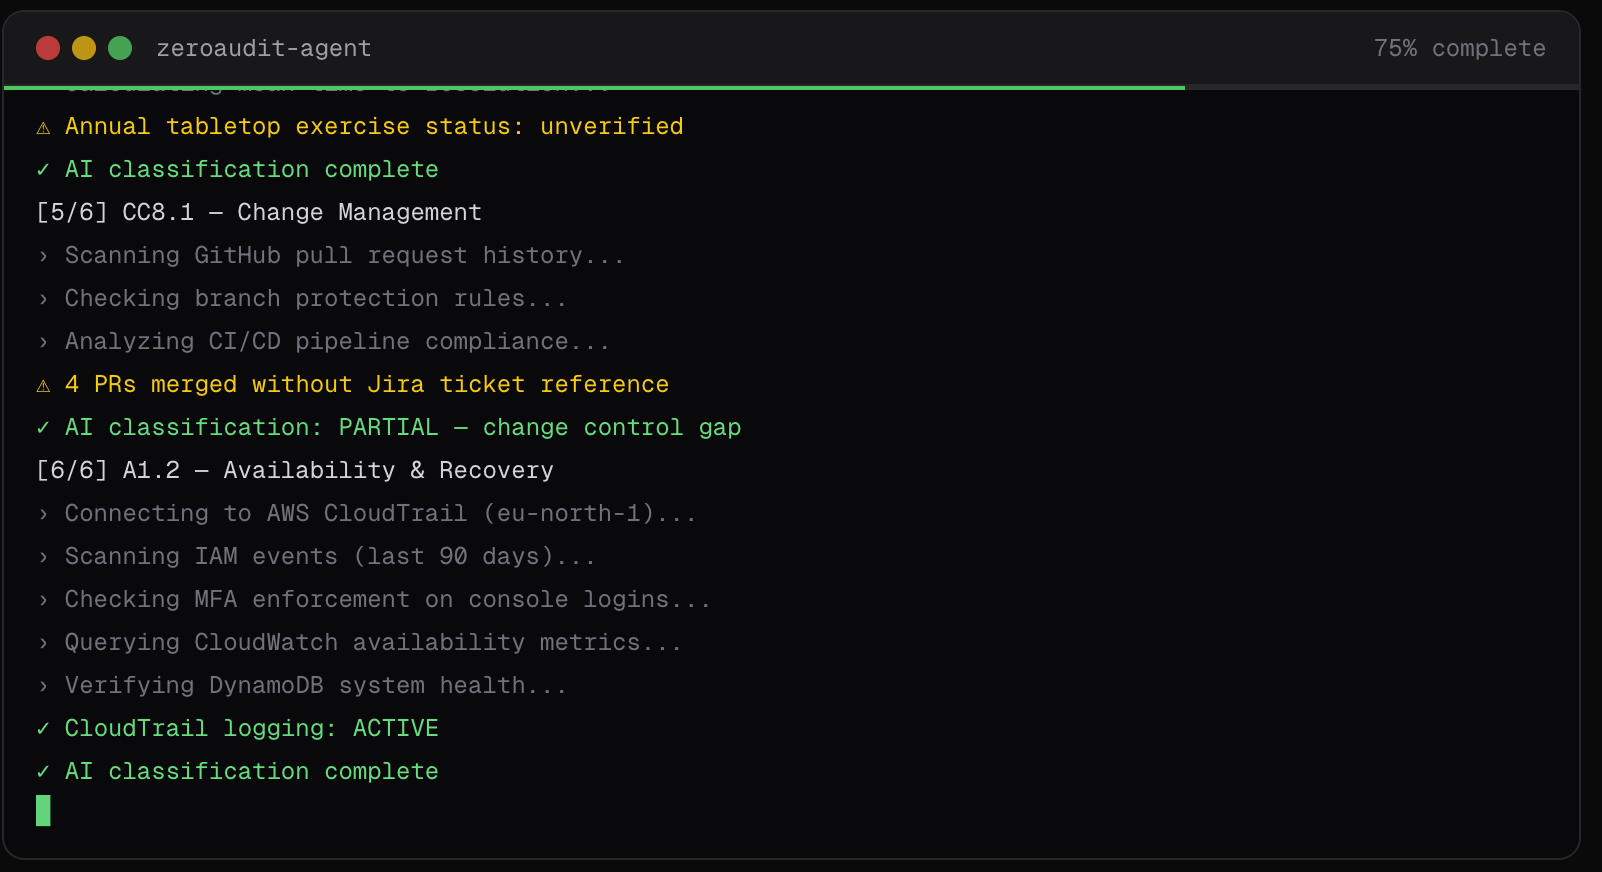Click the warning icon beside tabletop exercise status
This screenshot has height=872, width=1602.
click(43, 127)
